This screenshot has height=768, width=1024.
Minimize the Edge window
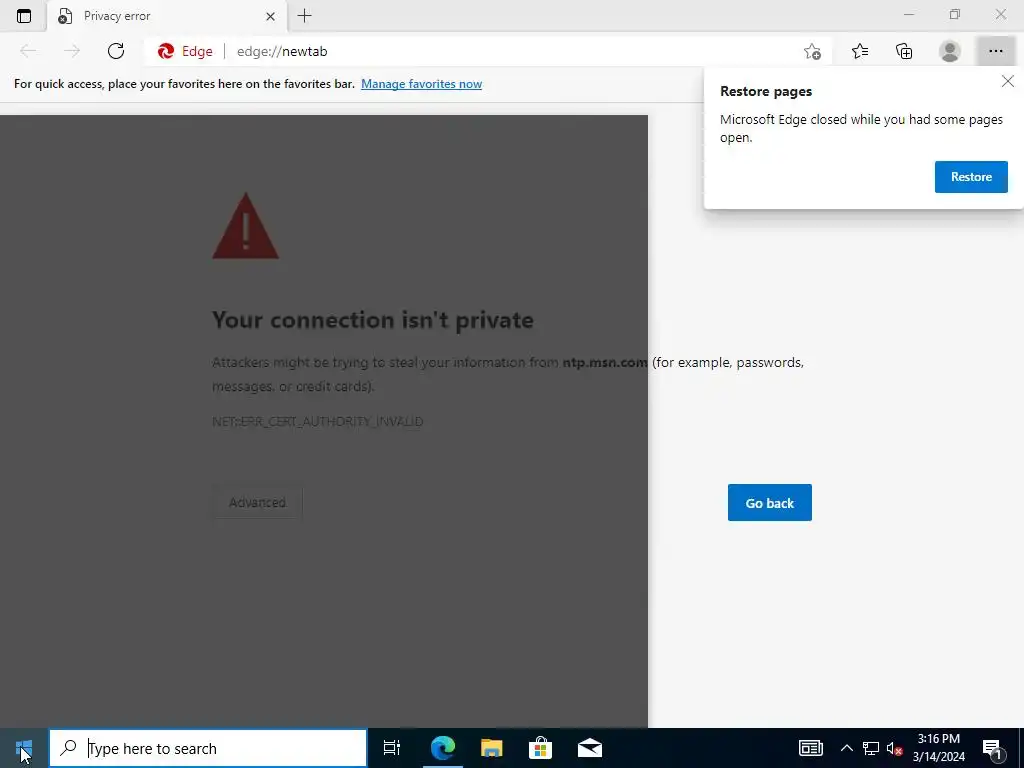(908, 14)
